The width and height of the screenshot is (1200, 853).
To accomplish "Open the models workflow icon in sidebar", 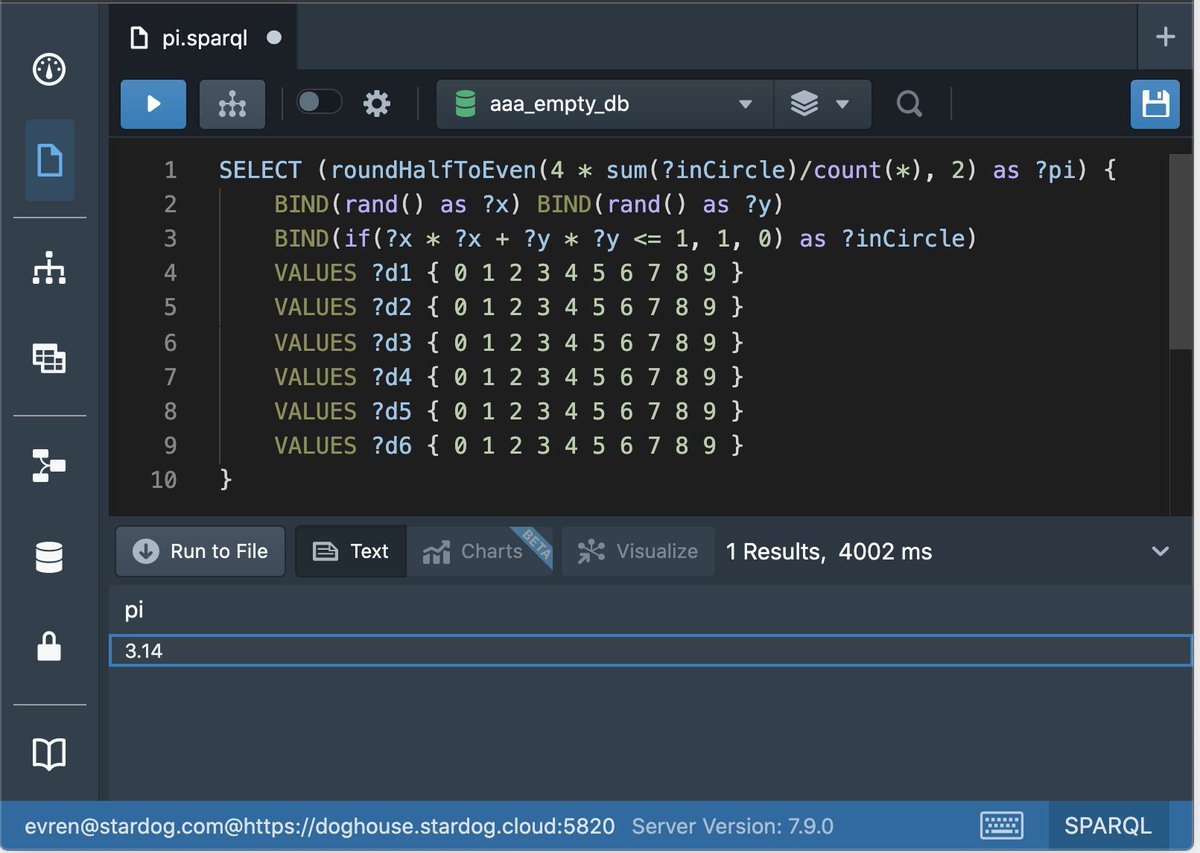I will [49, 465].
